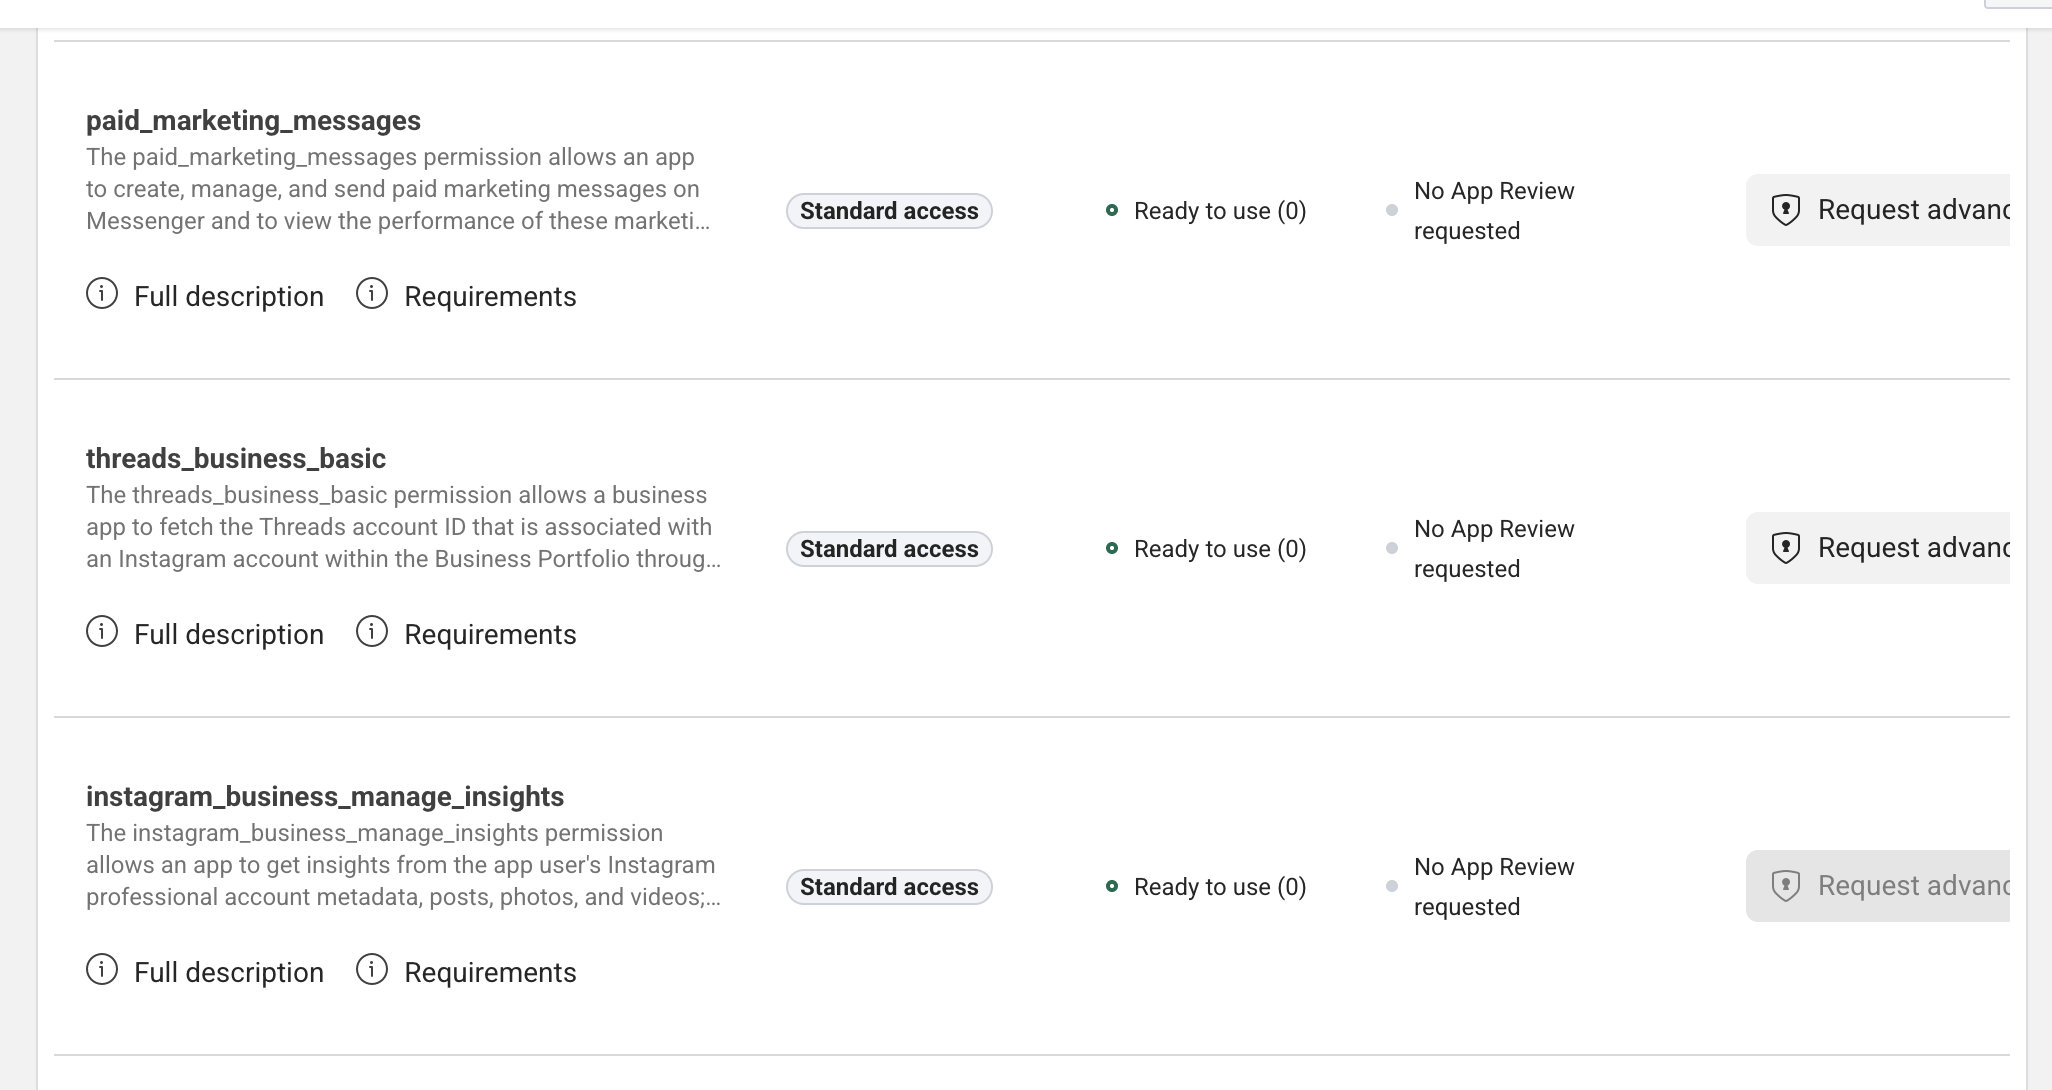Open Full description for paid_marketing_messages

point(228,297)
